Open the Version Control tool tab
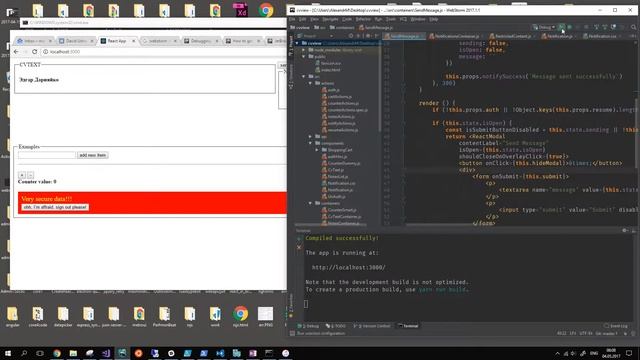The height and width of the screenshot is (360, 640). click(x=372, y=326)
